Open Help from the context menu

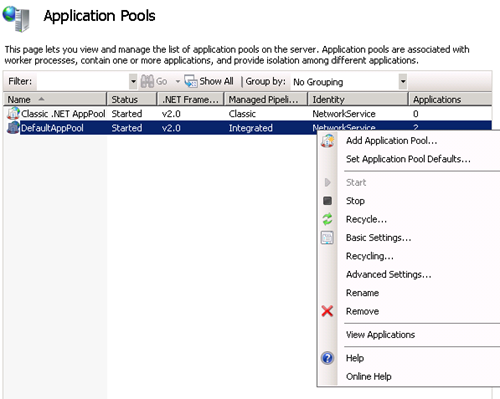point(355,358)
